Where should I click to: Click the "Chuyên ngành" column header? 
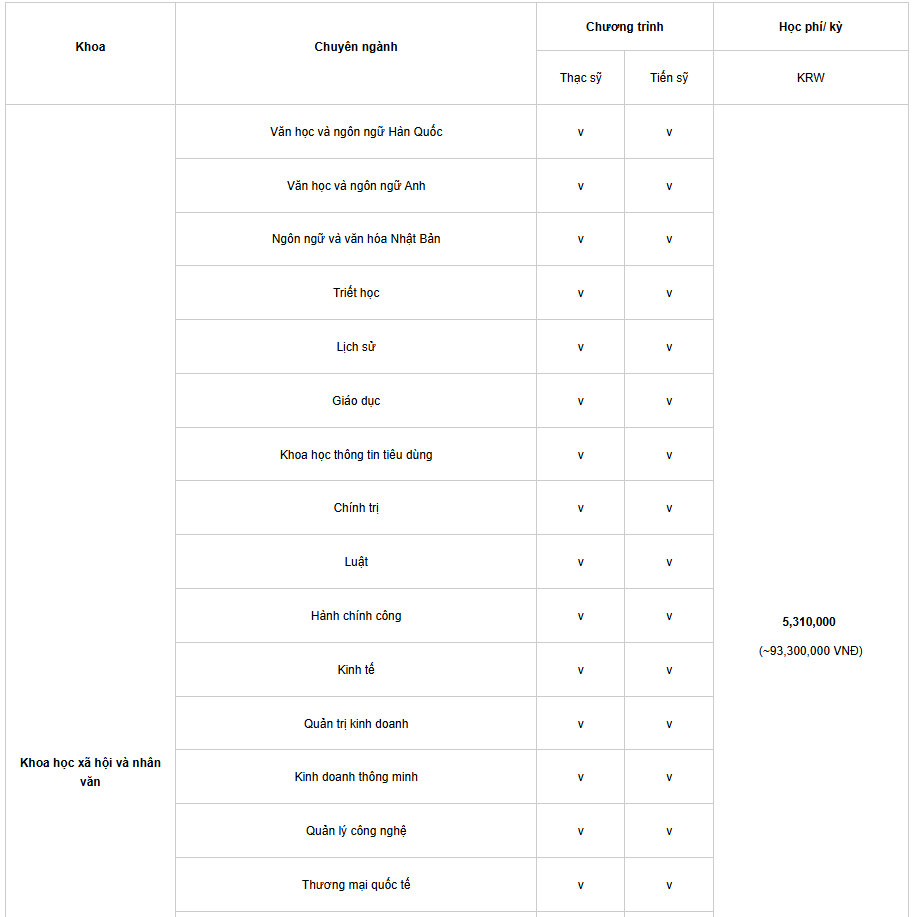pos(356,47)
